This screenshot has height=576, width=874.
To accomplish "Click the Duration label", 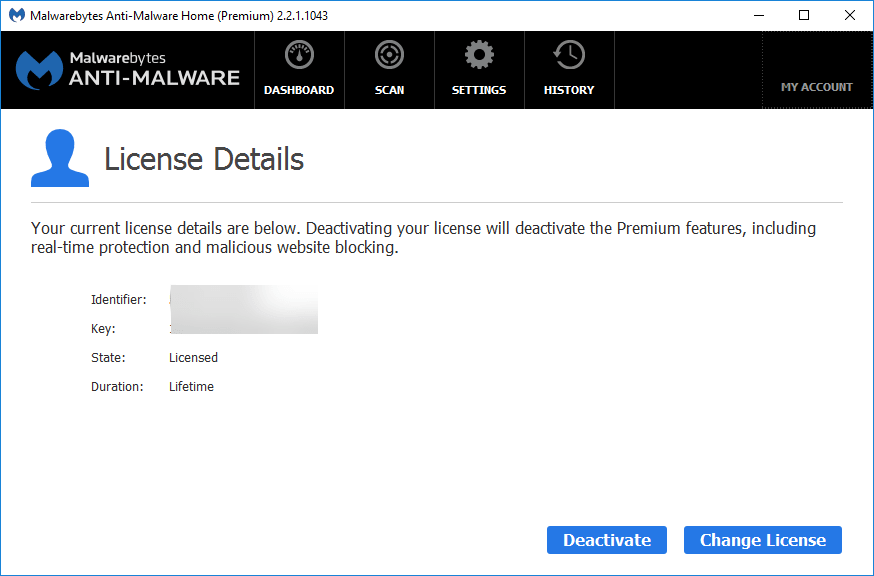I will pos(117,386).
